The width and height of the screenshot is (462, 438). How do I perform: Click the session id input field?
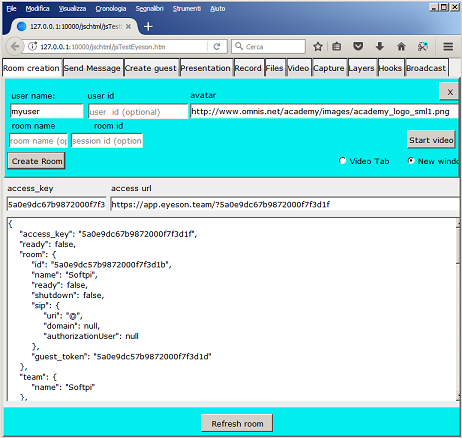[x=107, y=141]
